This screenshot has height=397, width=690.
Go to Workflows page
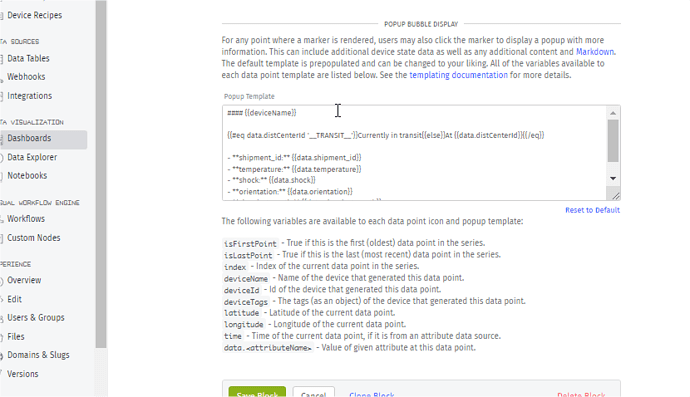(x=26, y=219)
